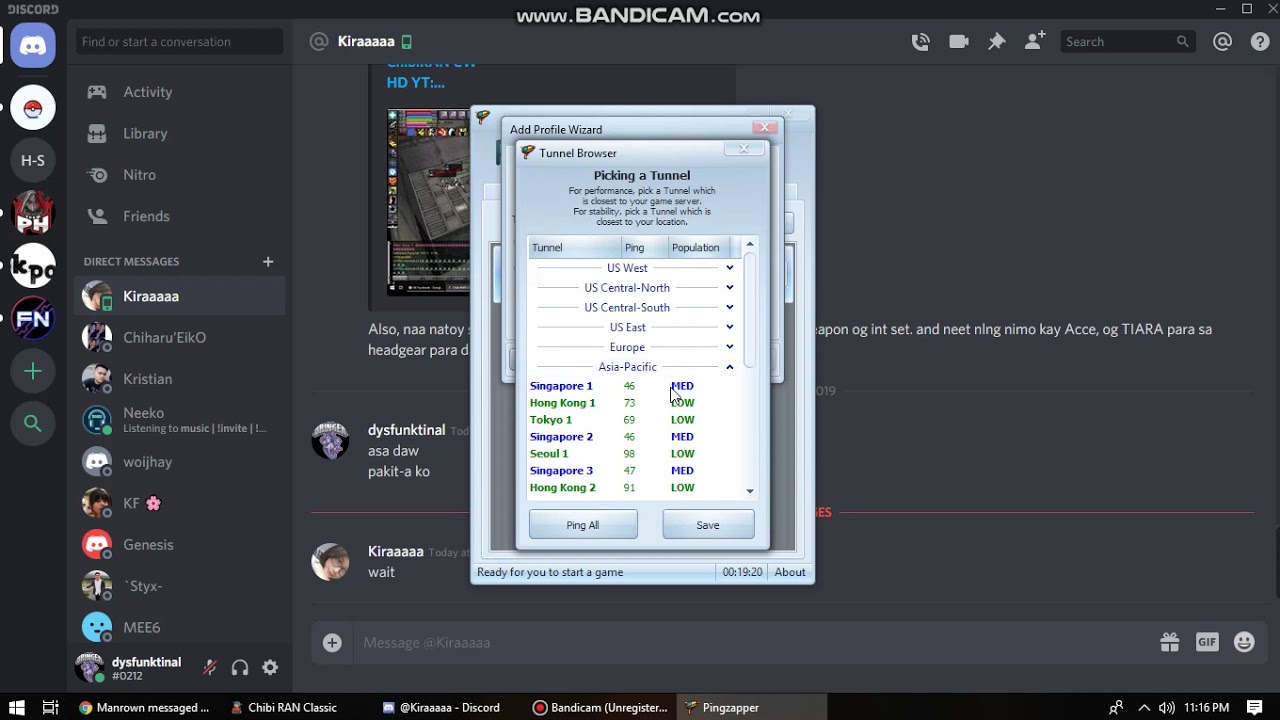This screenshot has height=720, width=1280.
Task: Open DM with Chiharu'EiKO
Action: pos(180,338)
